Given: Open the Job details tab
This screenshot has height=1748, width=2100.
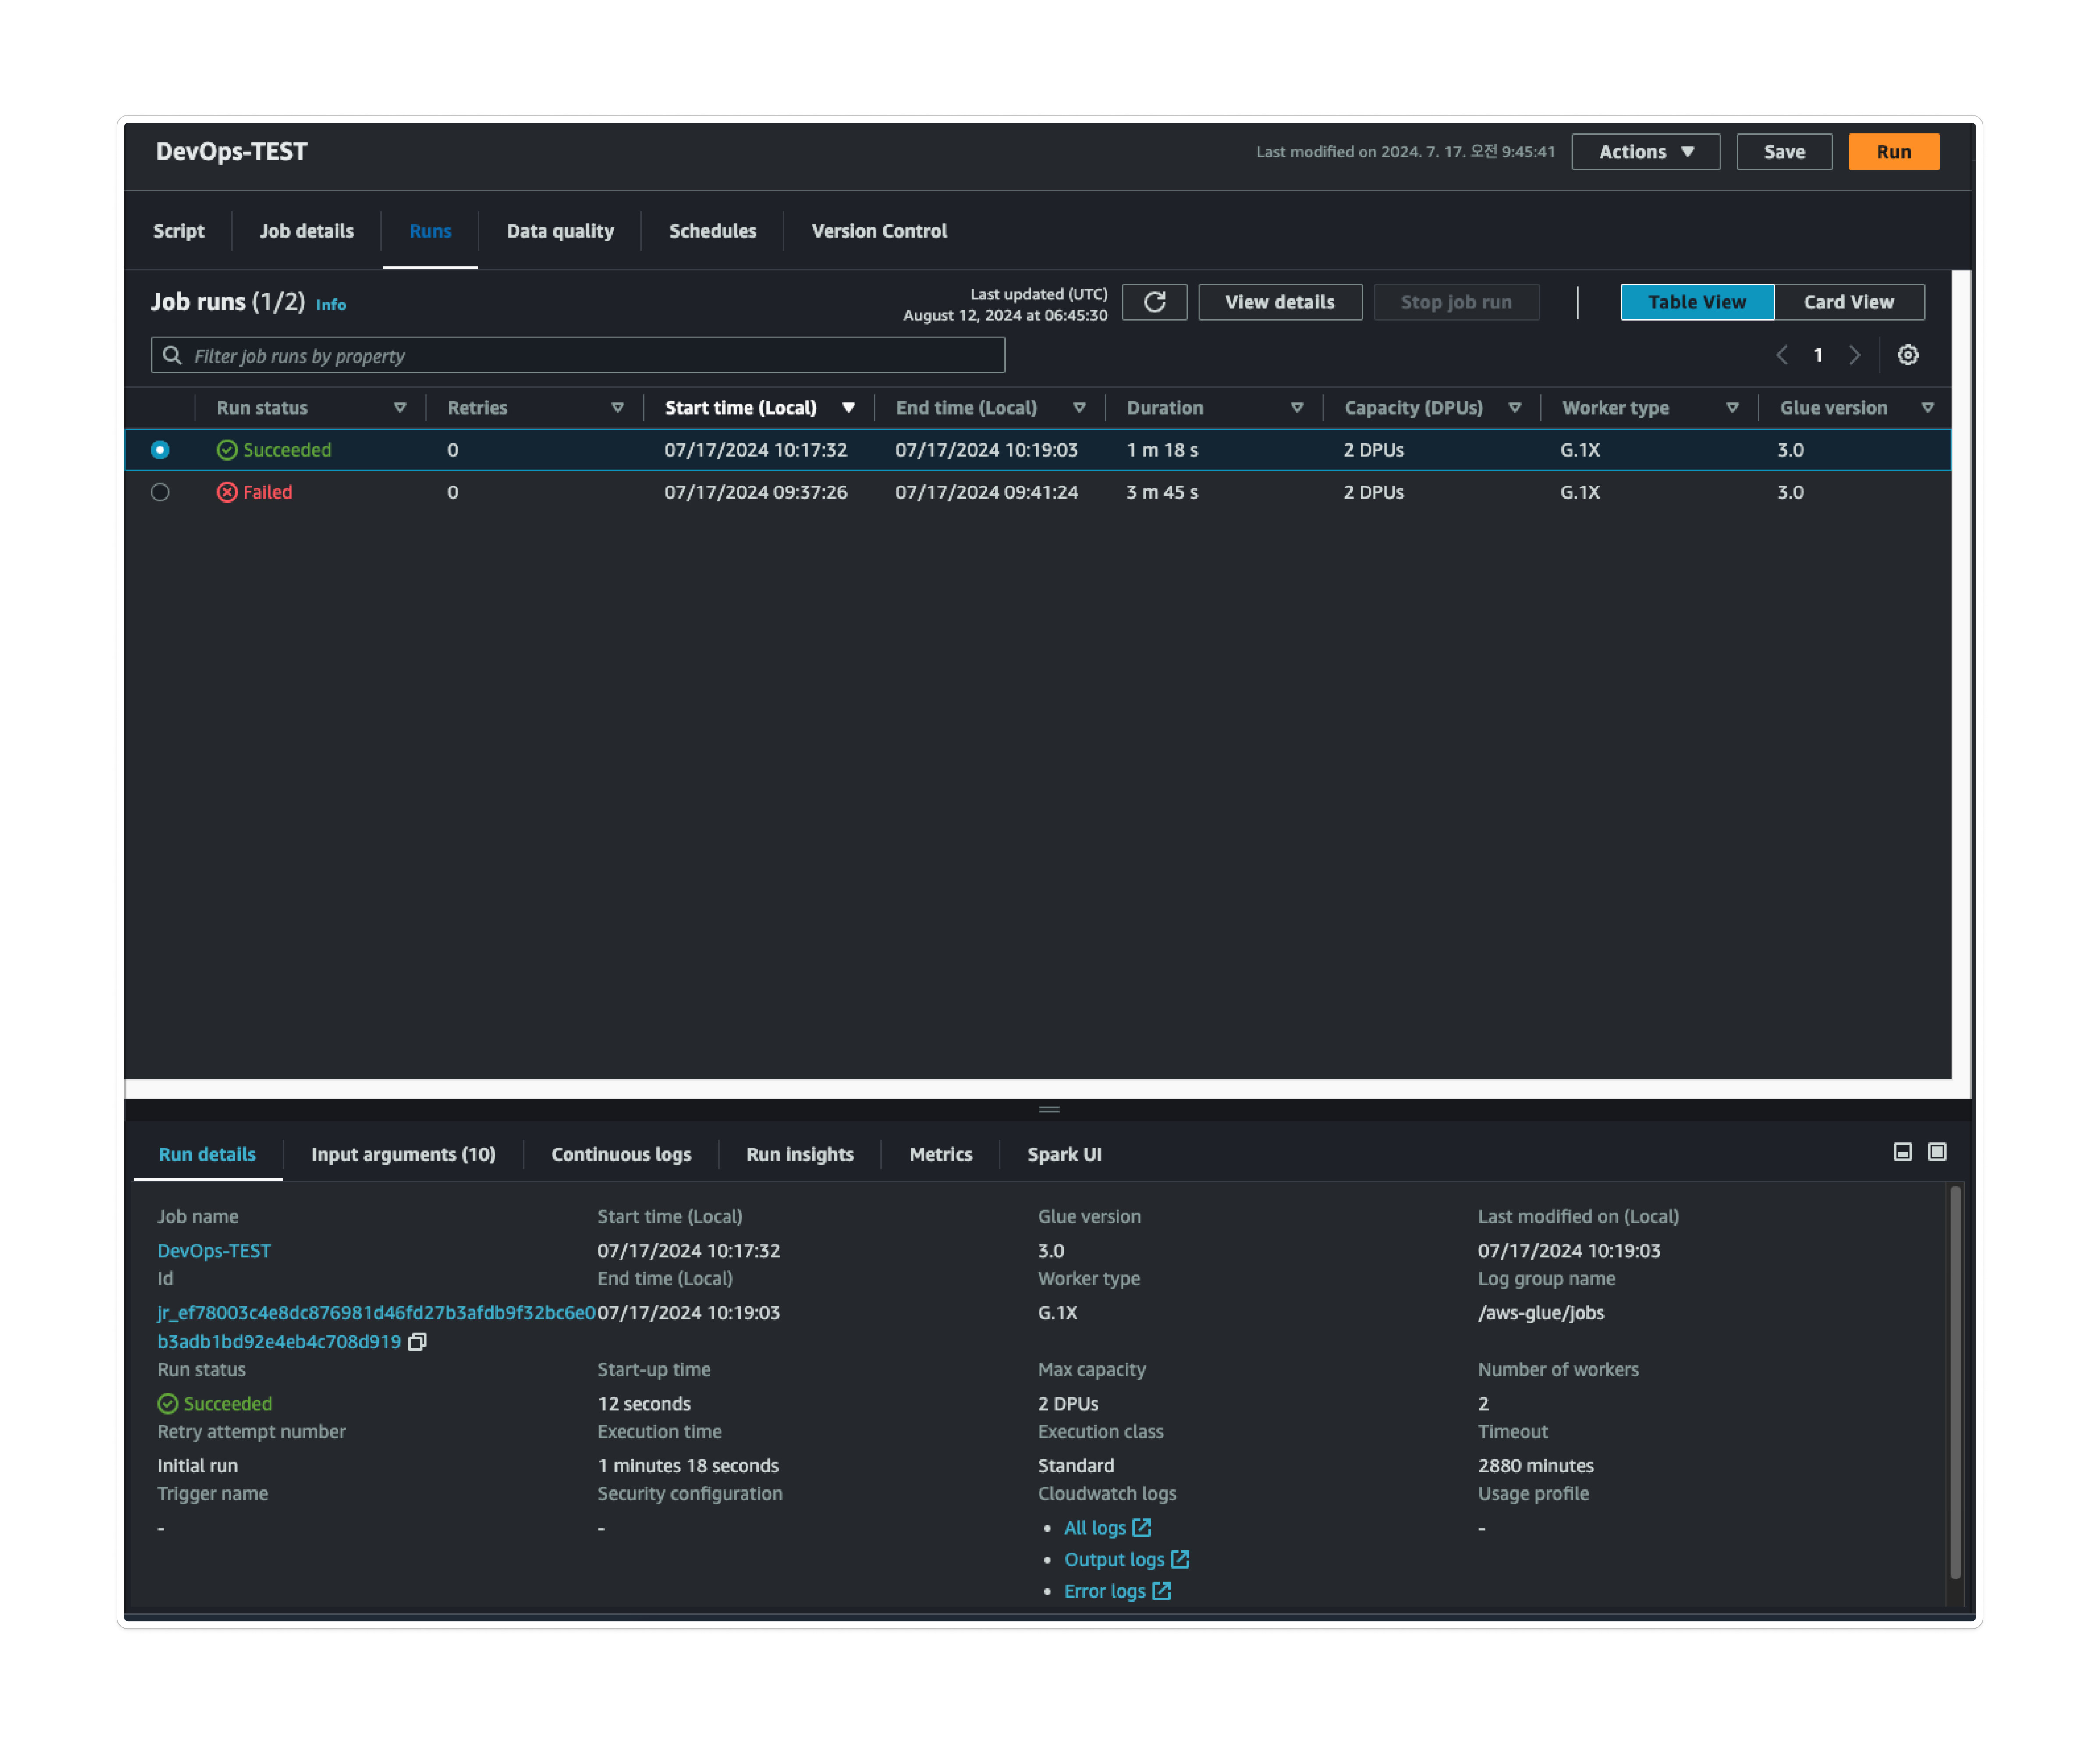Looking at the screenshot, I should click(306, 231).
